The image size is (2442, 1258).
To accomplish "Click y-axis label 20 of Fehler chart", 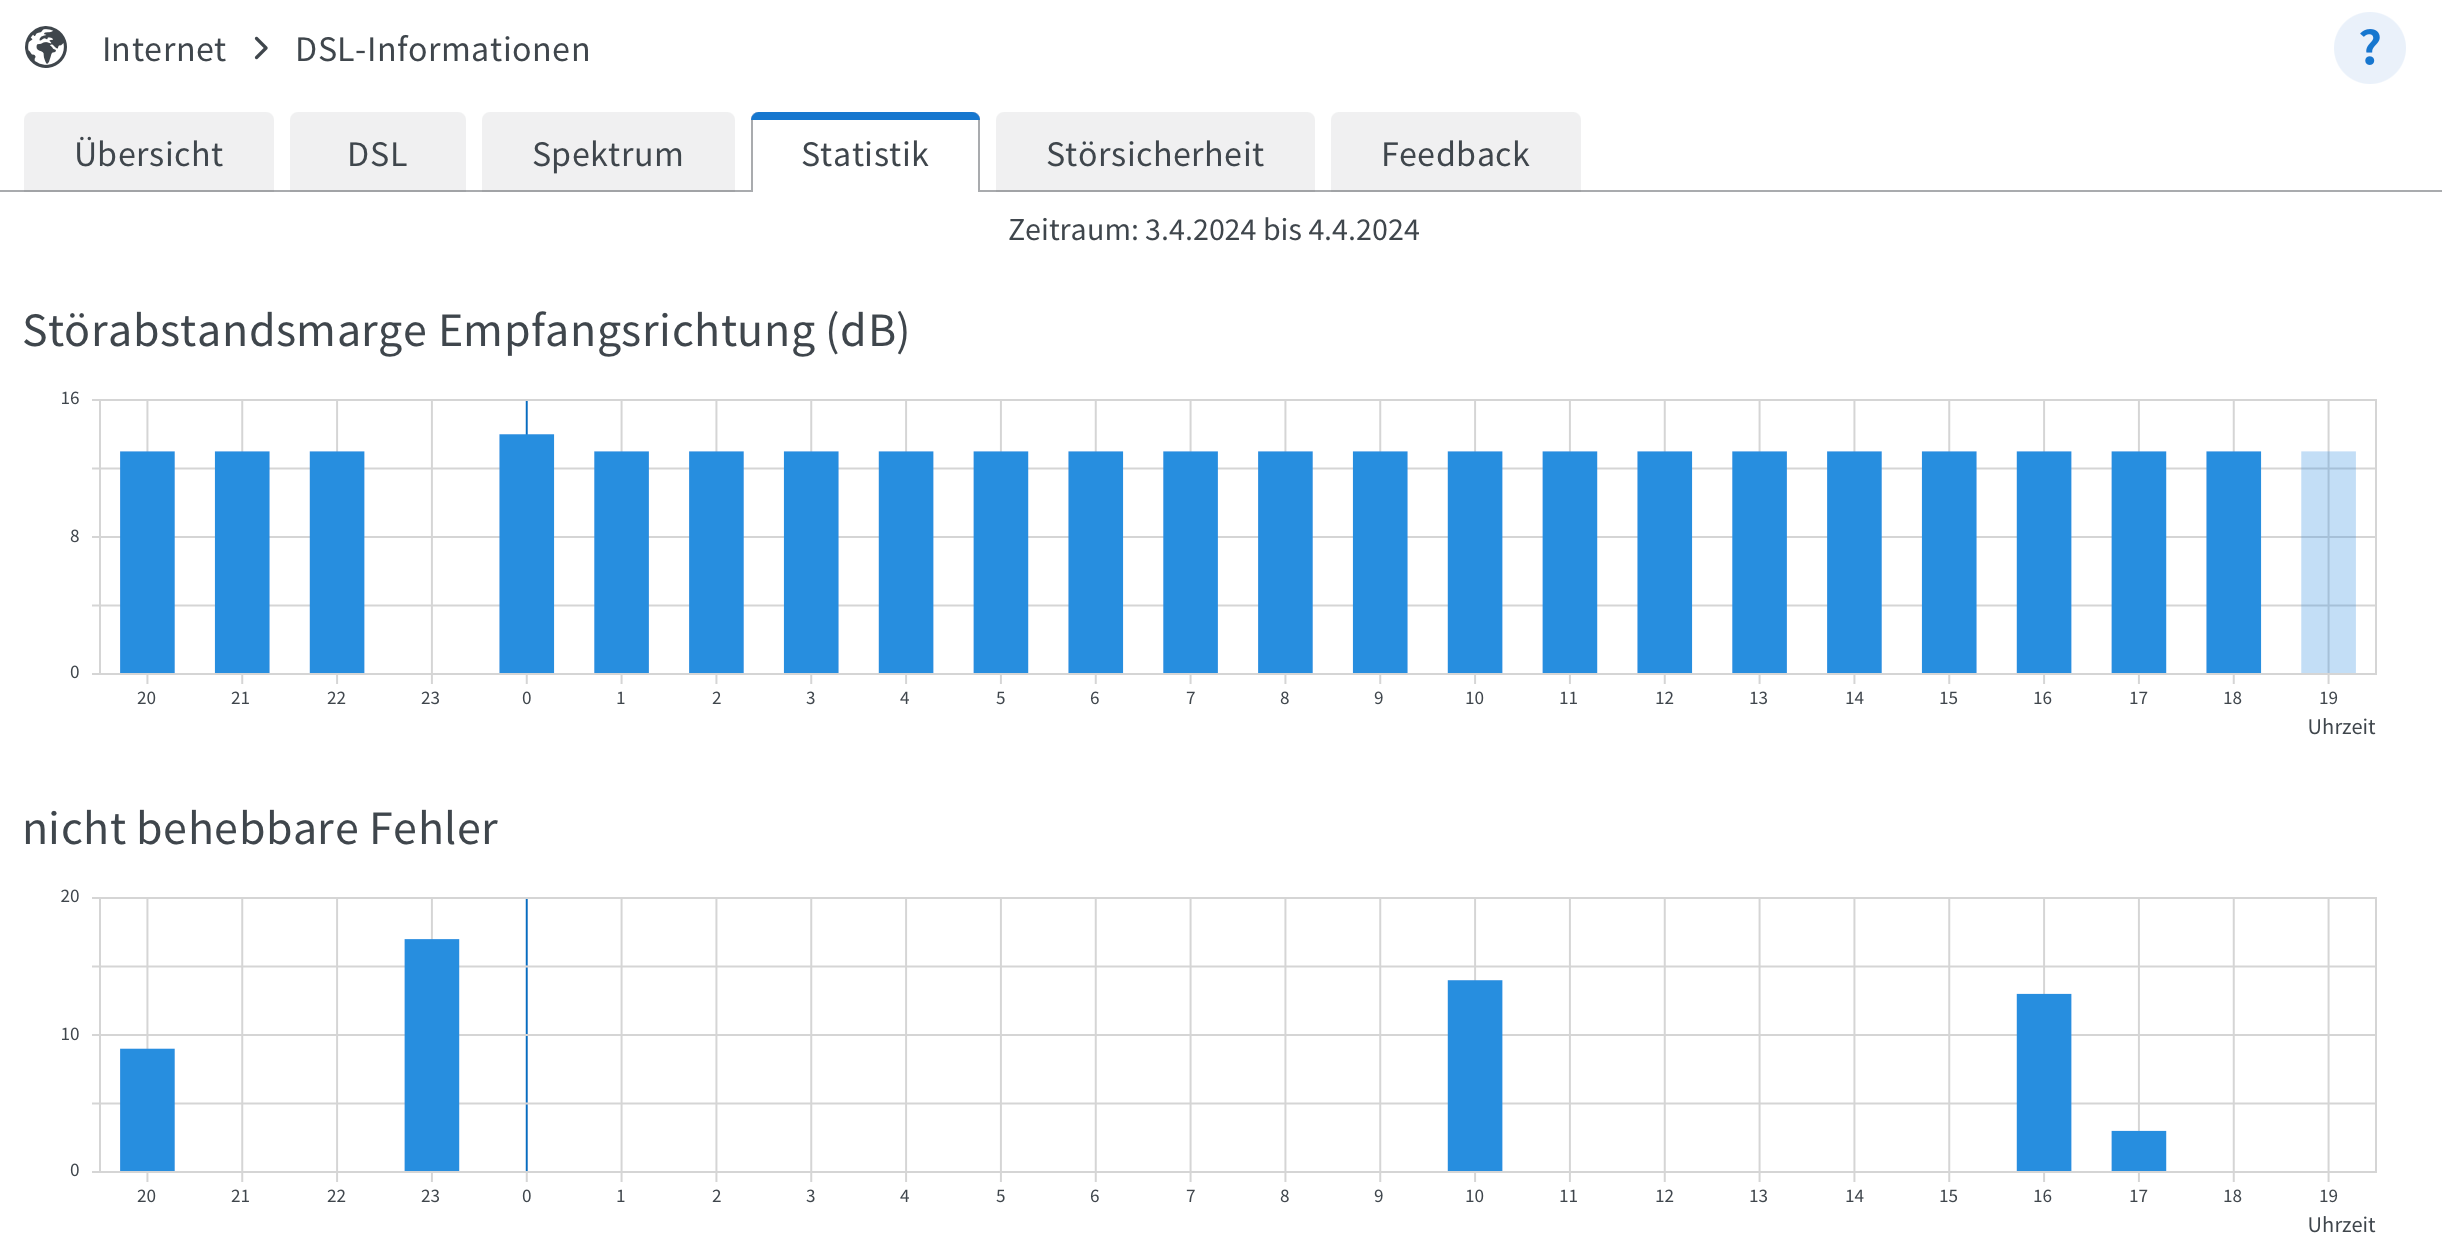I will click(x=70, y=897).
